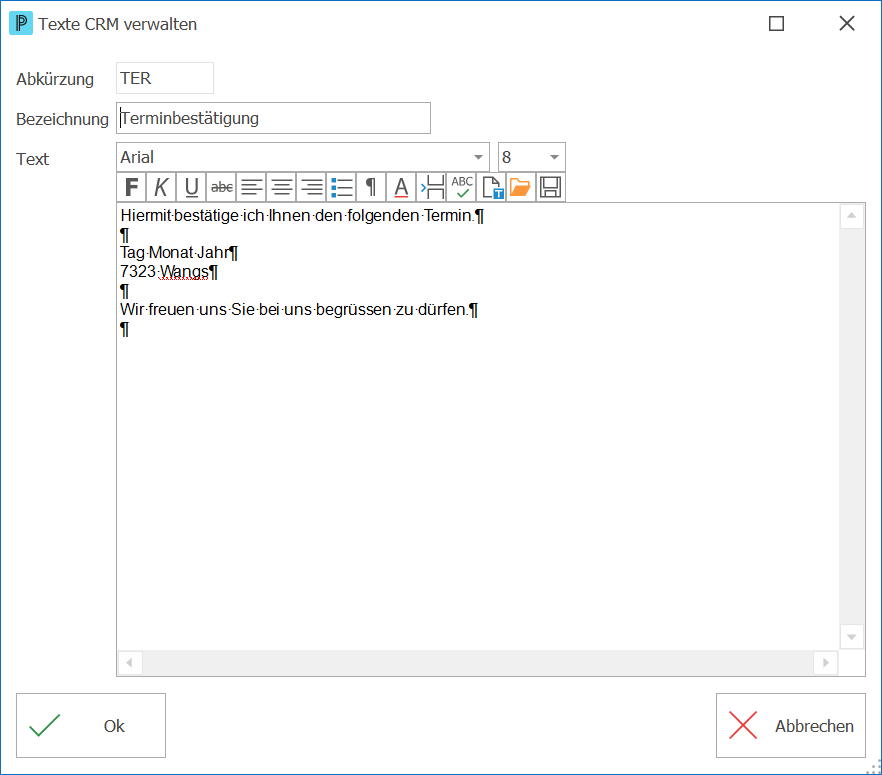Click the line 'Hiermit bestätige ich Ihnen'
The image size is (882, 775).
[x=302, y=215]
